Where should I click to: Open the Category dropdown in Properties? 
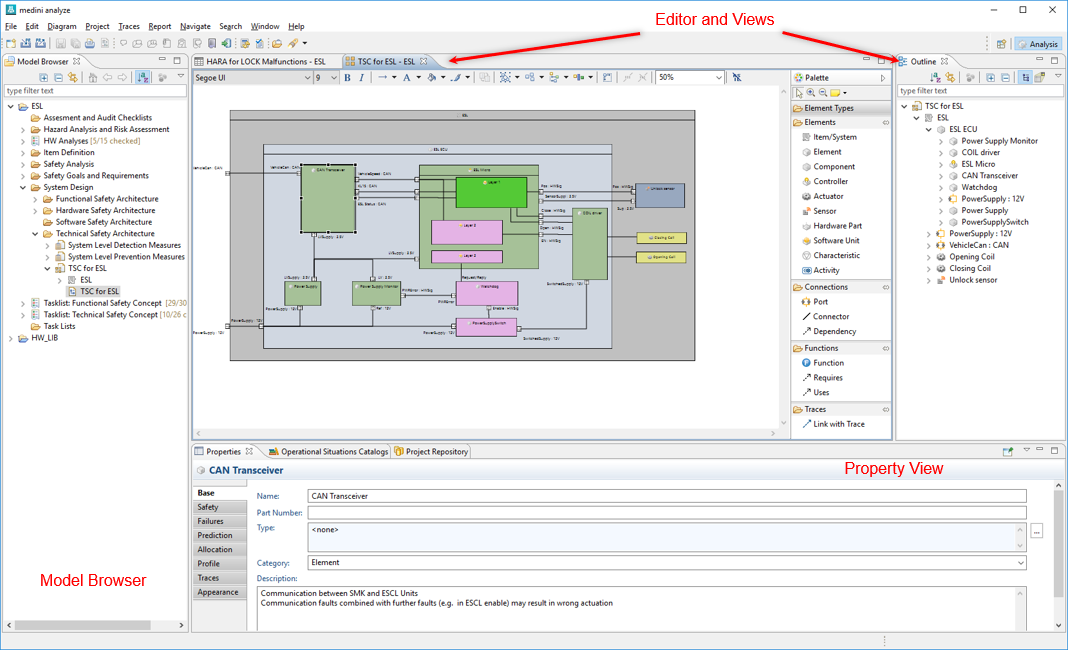coord(1021,563)
